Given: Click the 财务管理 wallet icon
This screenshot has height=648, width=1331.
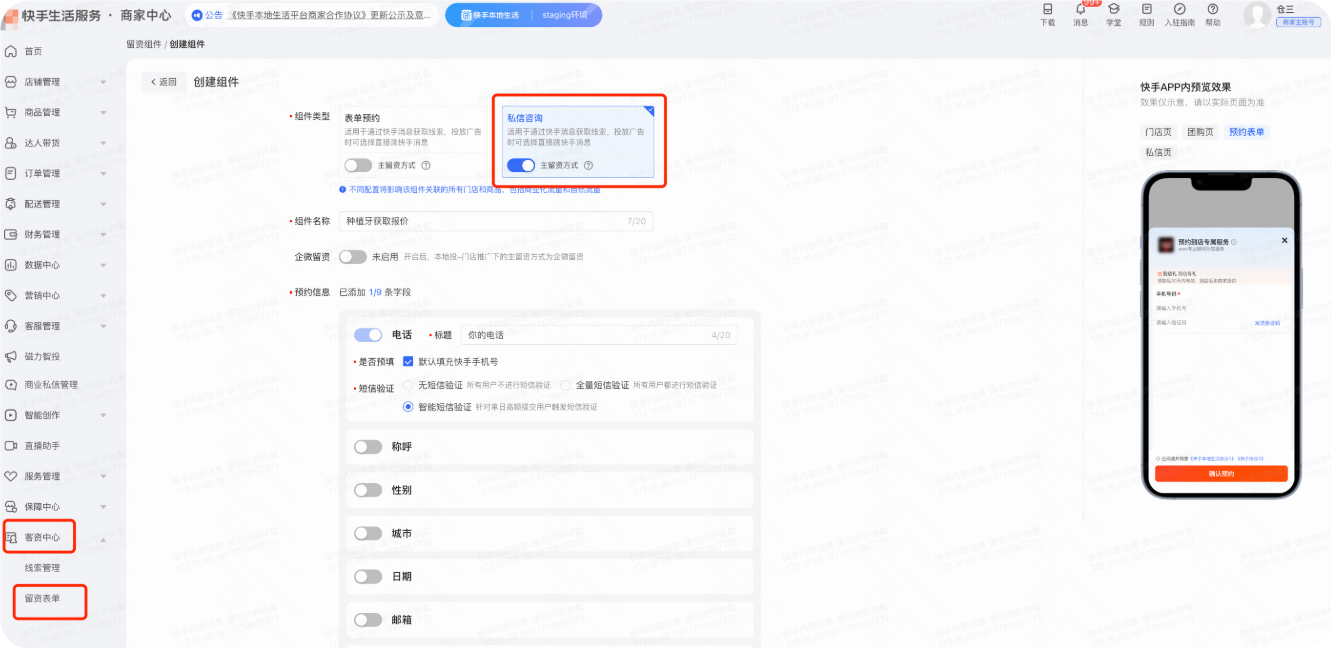Looking at the screenshot, I should [x=11, y=234].
